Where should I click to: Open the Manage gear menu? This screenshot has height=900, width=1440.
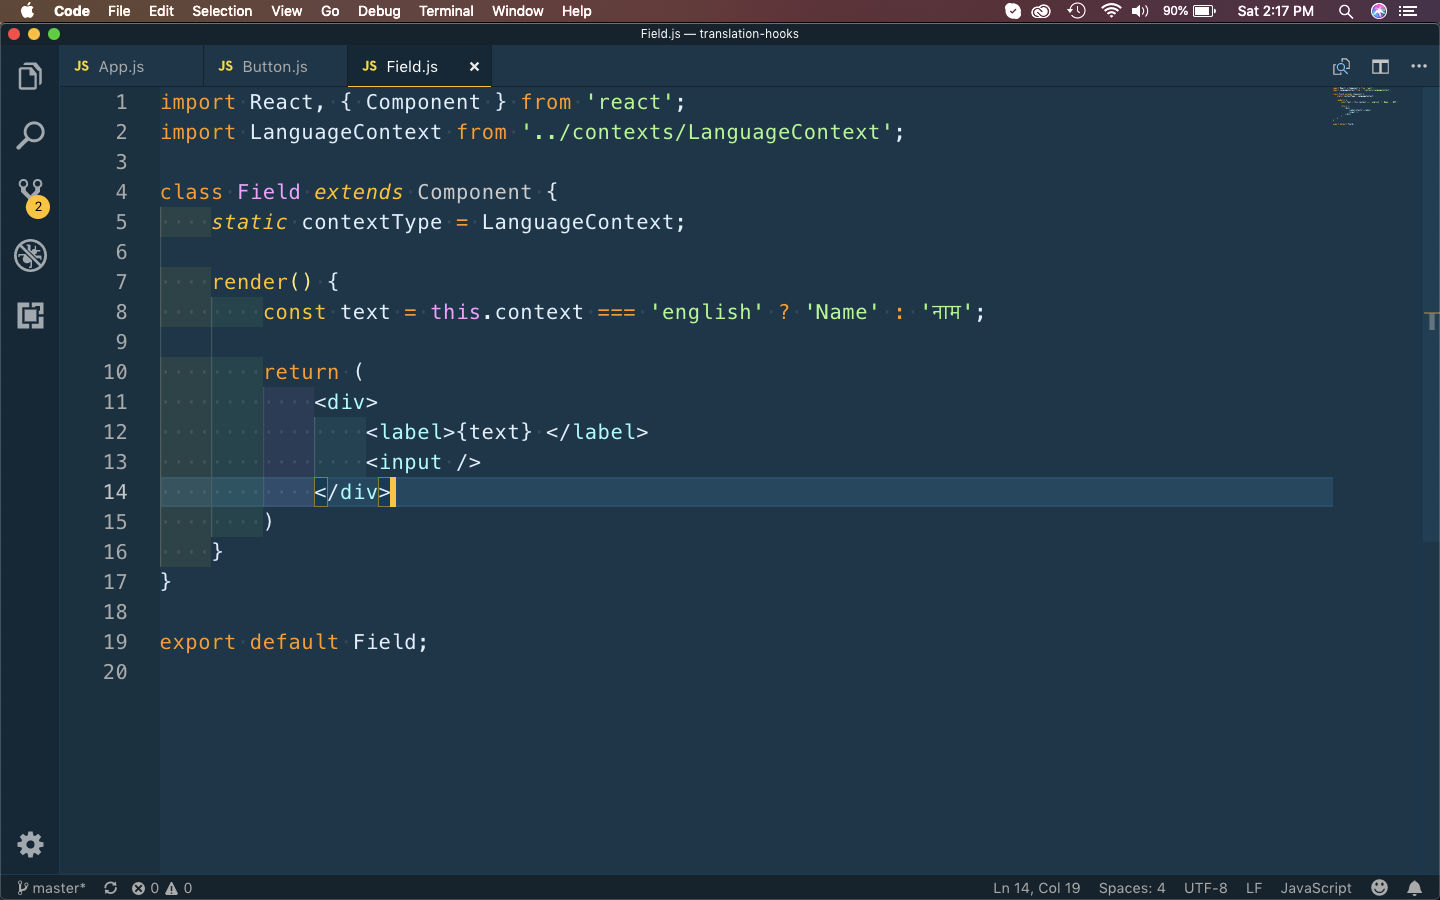pos(30,845)
